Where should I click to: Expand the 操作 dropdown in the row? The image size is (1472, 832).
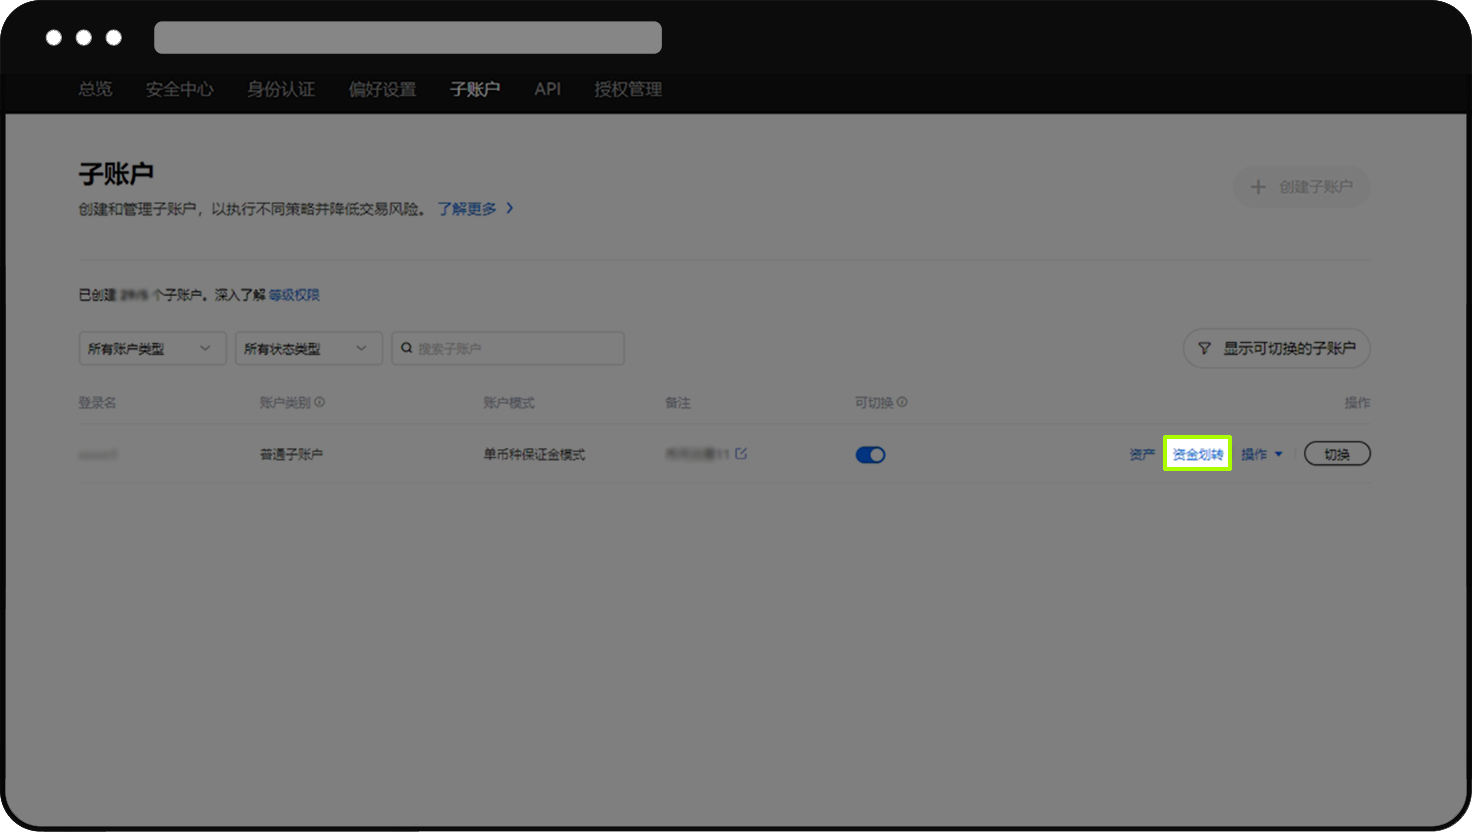[x=1262, y=453]
